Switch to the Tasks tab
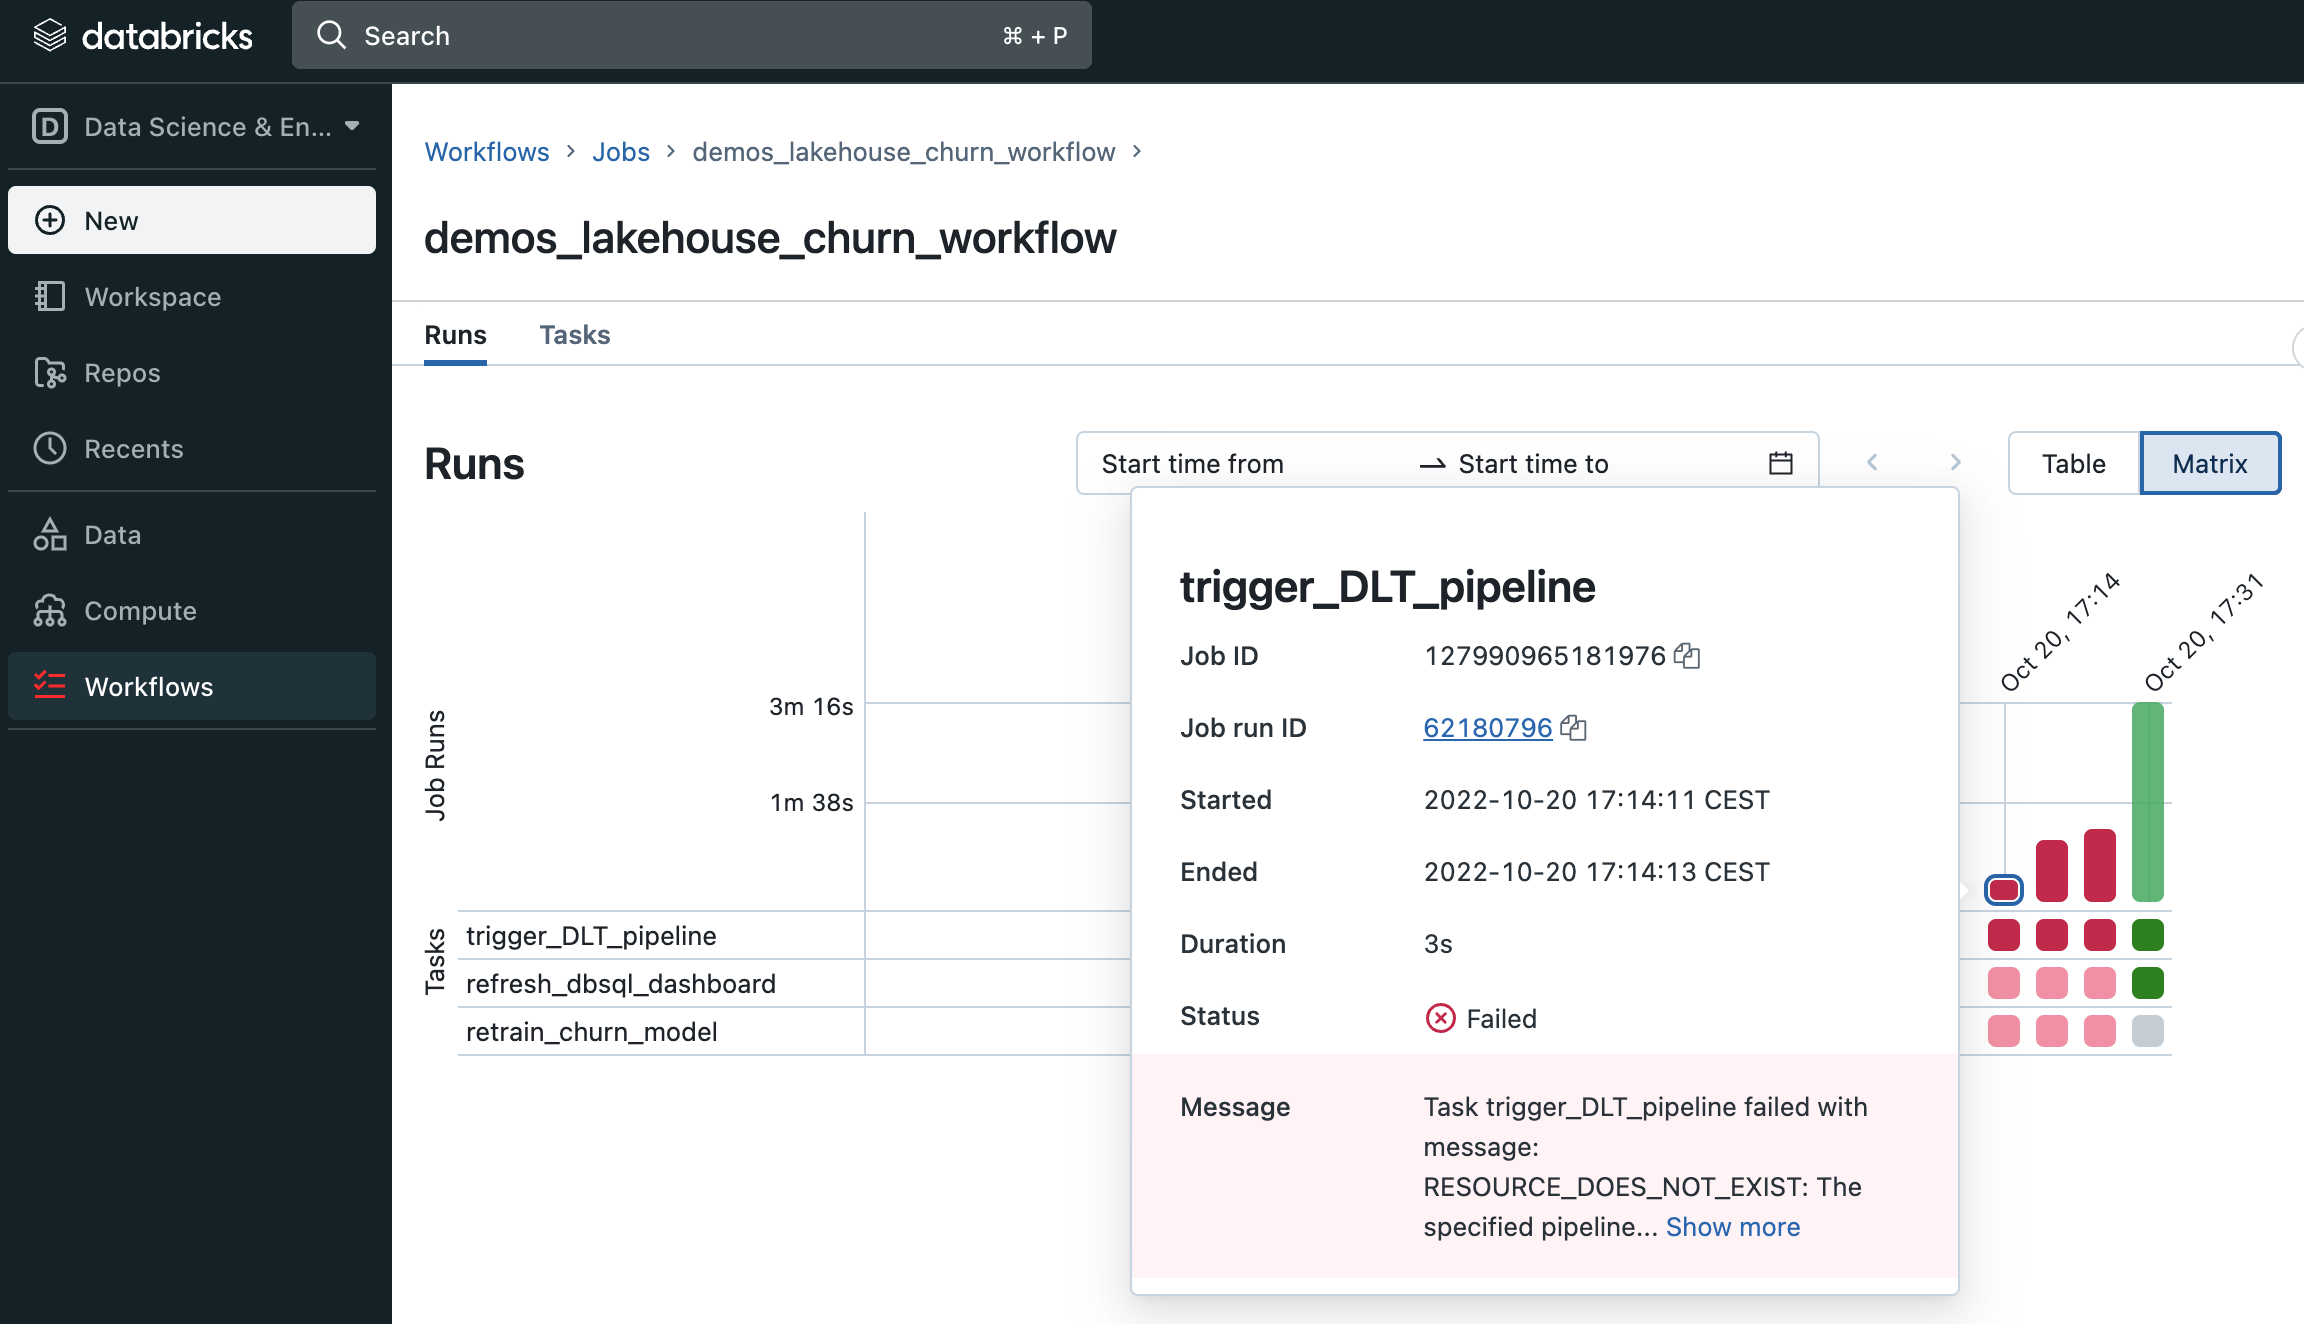The height and width of the screenshot is (1324, 2304). coord(574,335)
